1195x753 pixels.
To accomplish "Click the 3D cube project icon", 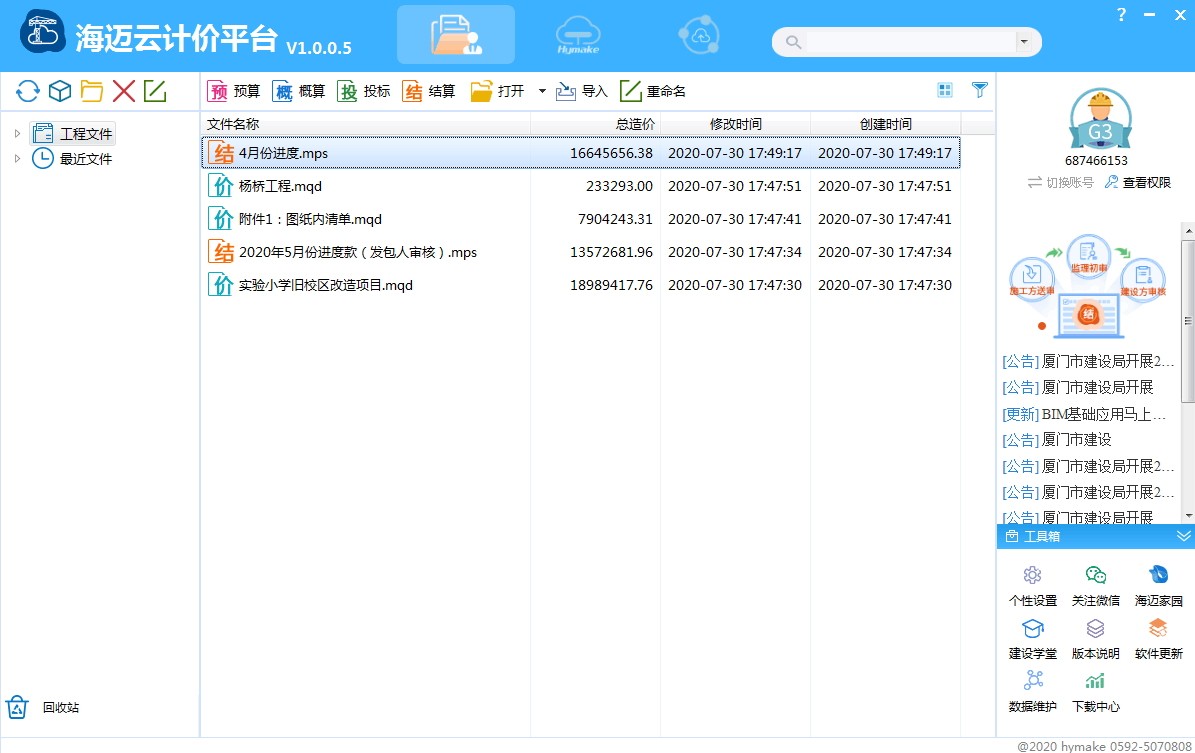I will [x=59, y=91].
